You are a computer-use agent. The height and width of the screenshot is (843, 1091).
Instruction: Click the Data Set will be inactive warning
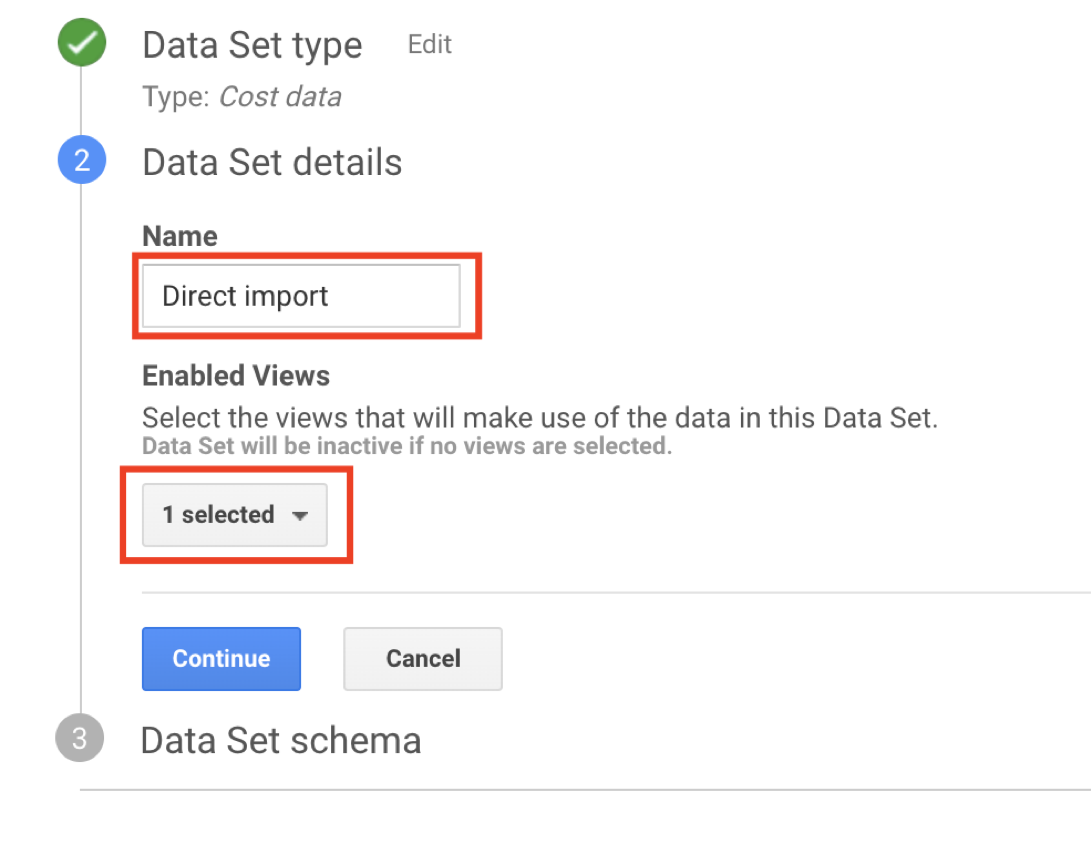[x=407, y=446]
